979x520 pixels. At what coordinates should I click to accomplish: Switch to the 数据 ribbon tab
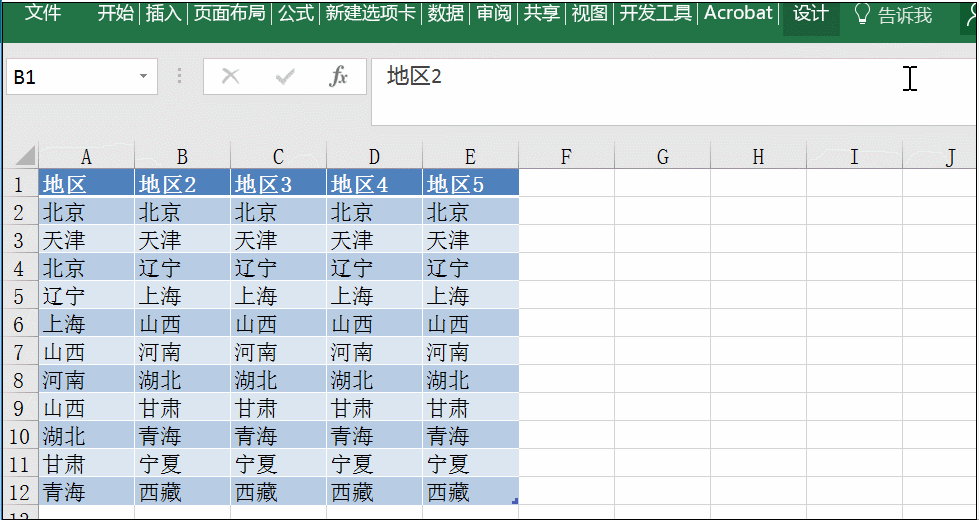coord(446,13)
